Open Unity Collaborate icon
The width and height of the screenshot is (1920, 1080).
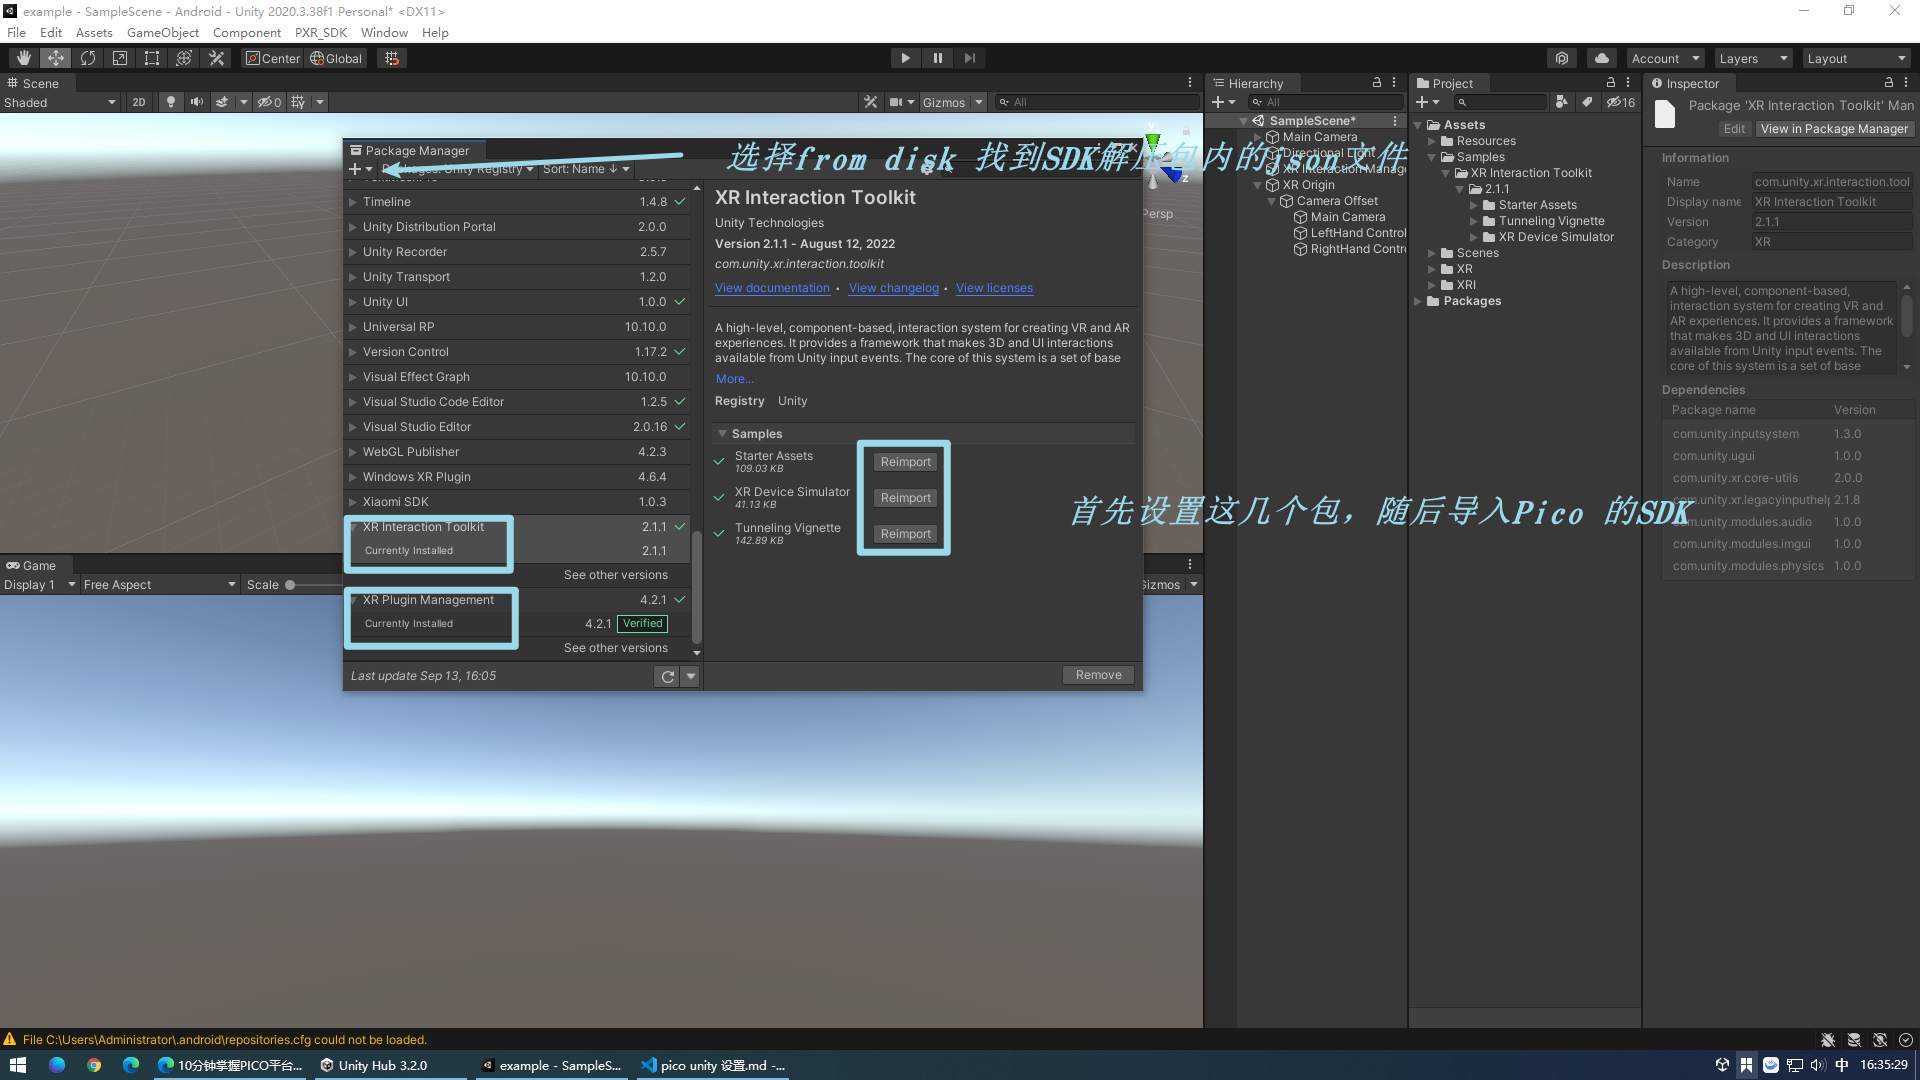1562,58
